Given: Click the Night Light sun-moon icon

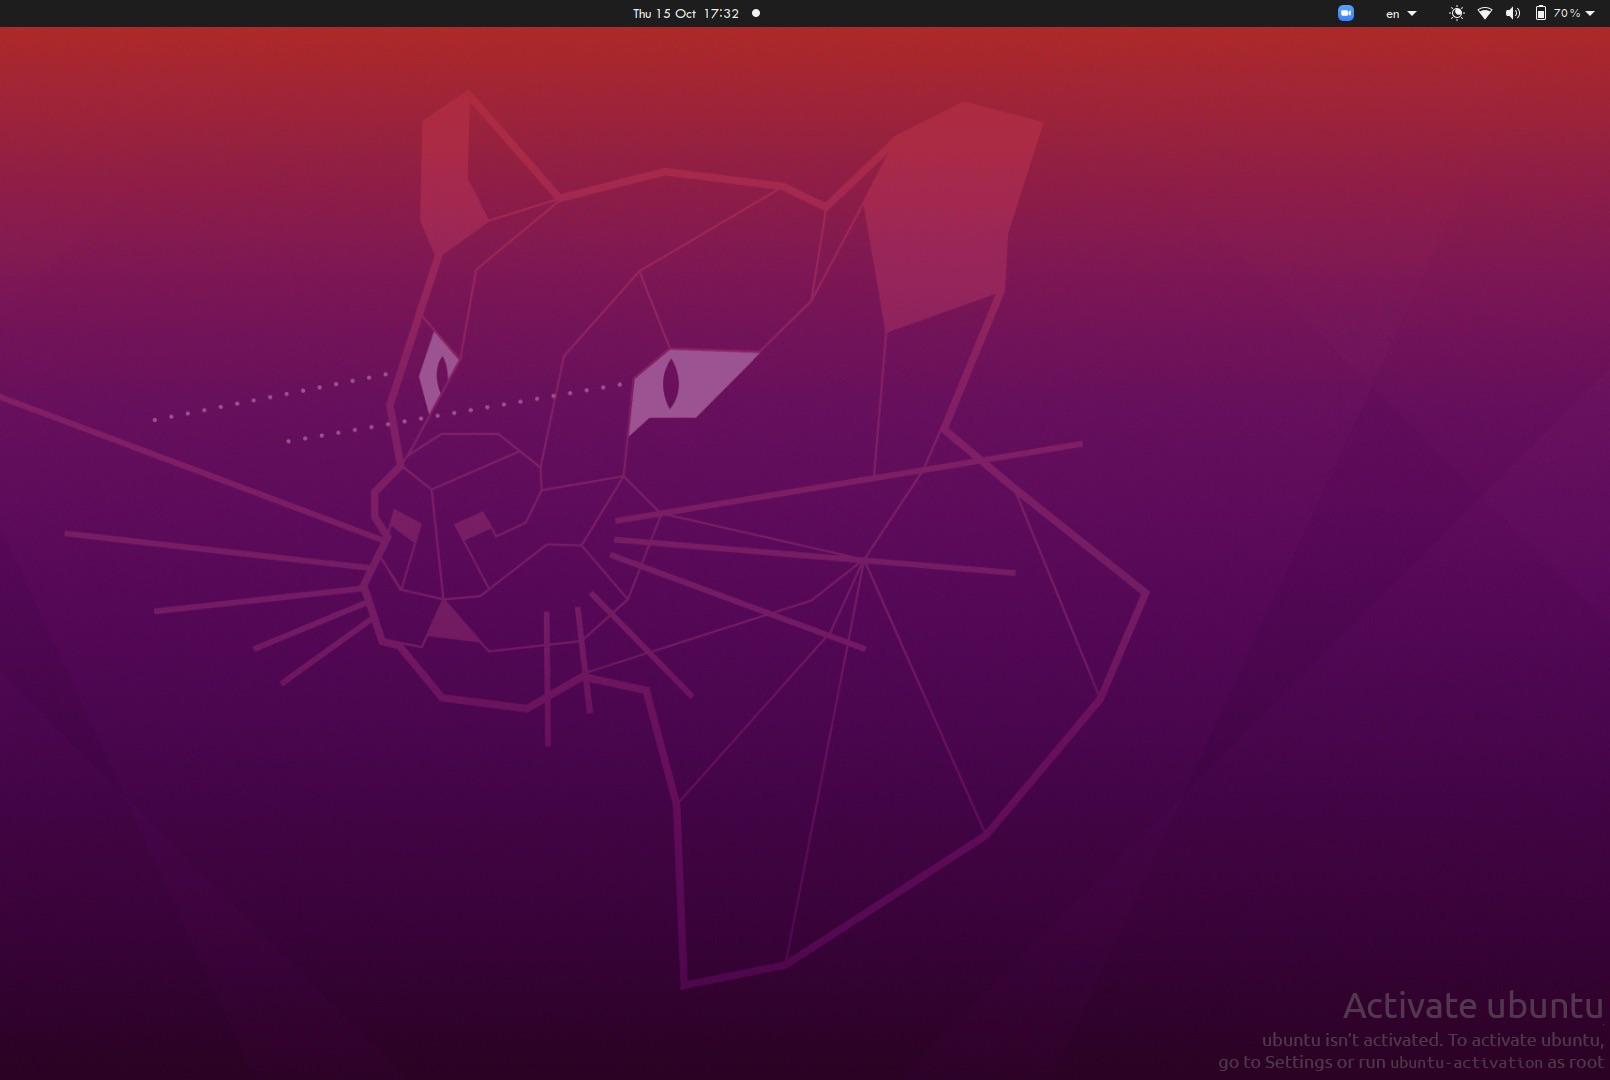Looking at the screenshot, I should coord(1457,13).
